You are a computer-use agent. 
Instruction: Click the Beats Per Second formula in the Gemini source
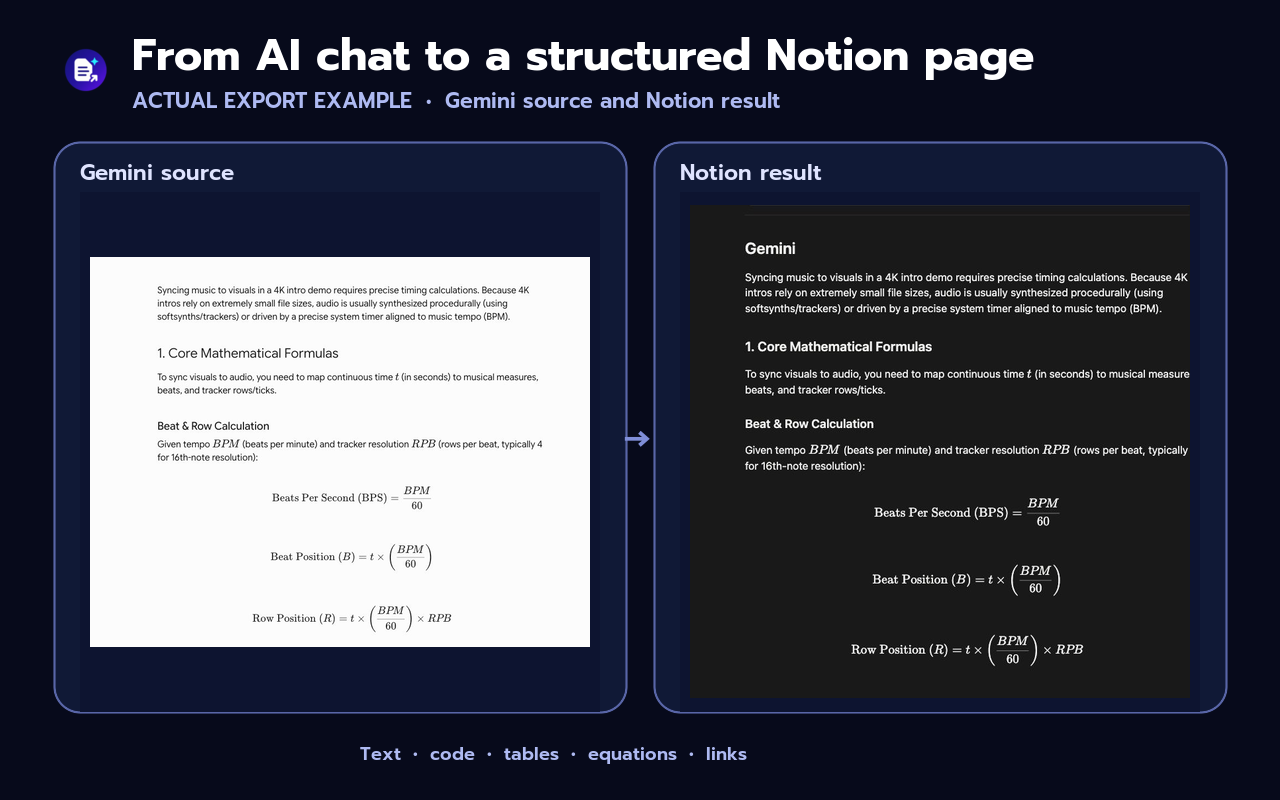point(351,497)
